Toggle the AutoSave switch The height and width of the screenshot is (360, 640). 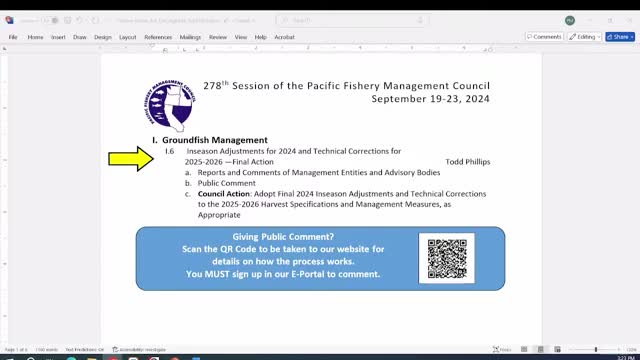51,20
